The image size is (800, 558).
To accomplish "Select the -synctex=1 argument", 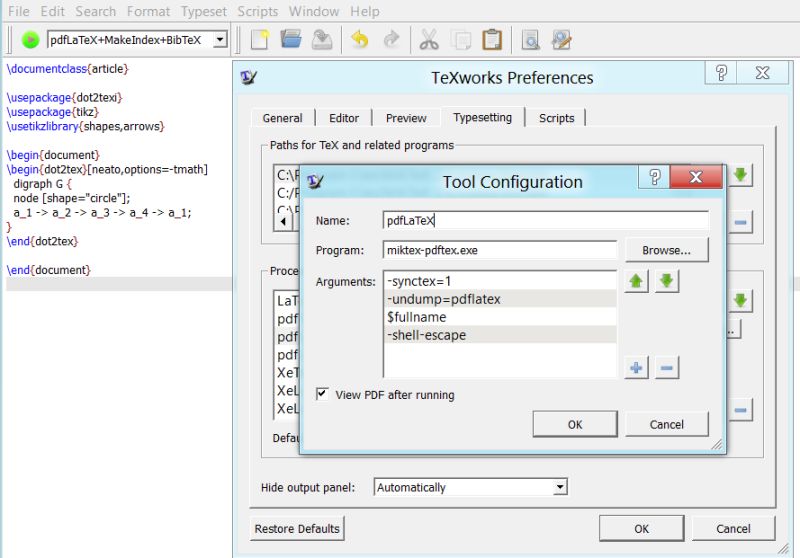I will click(500, 281).
